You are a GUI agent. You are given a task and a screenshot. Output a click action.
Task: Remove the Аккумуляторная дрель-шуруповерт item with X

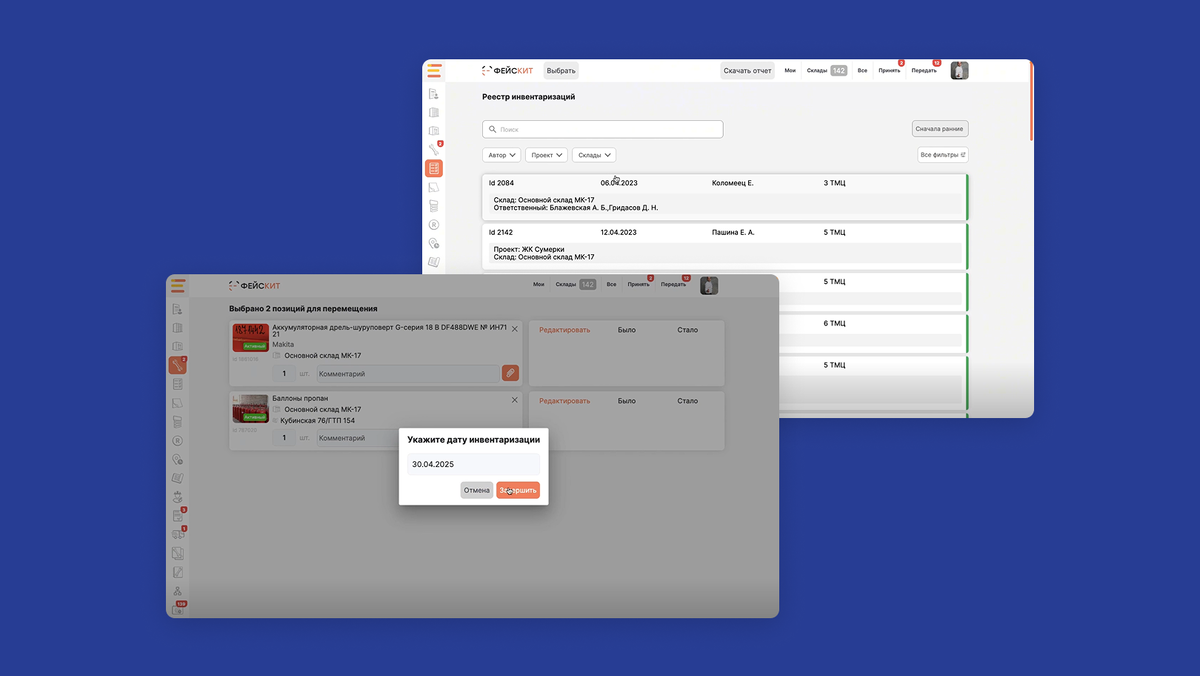coord(515,328)
